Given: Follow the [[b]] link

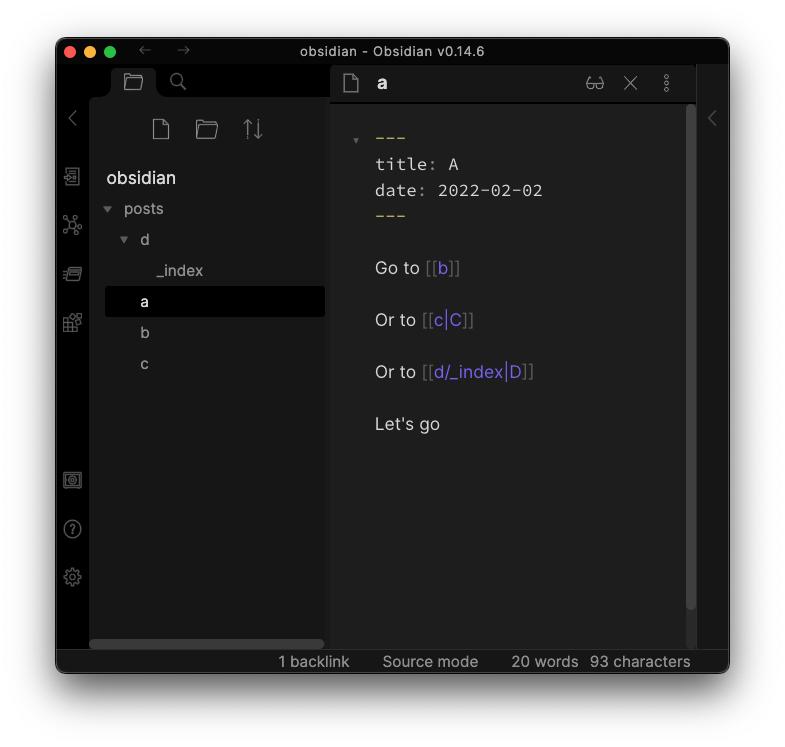Looking at the screenshot, I should point(443,268).
